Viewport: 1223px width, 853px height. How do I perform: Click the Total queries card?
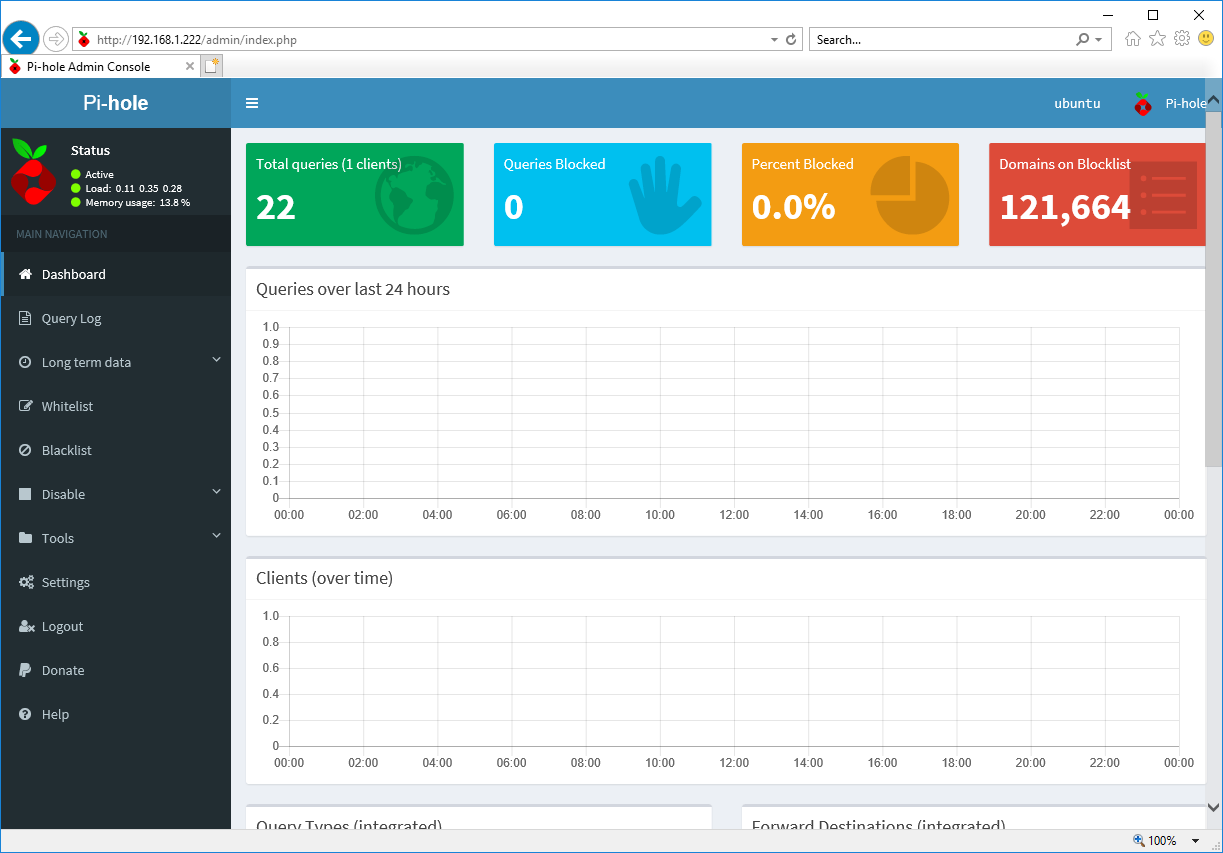pos(355,194)
